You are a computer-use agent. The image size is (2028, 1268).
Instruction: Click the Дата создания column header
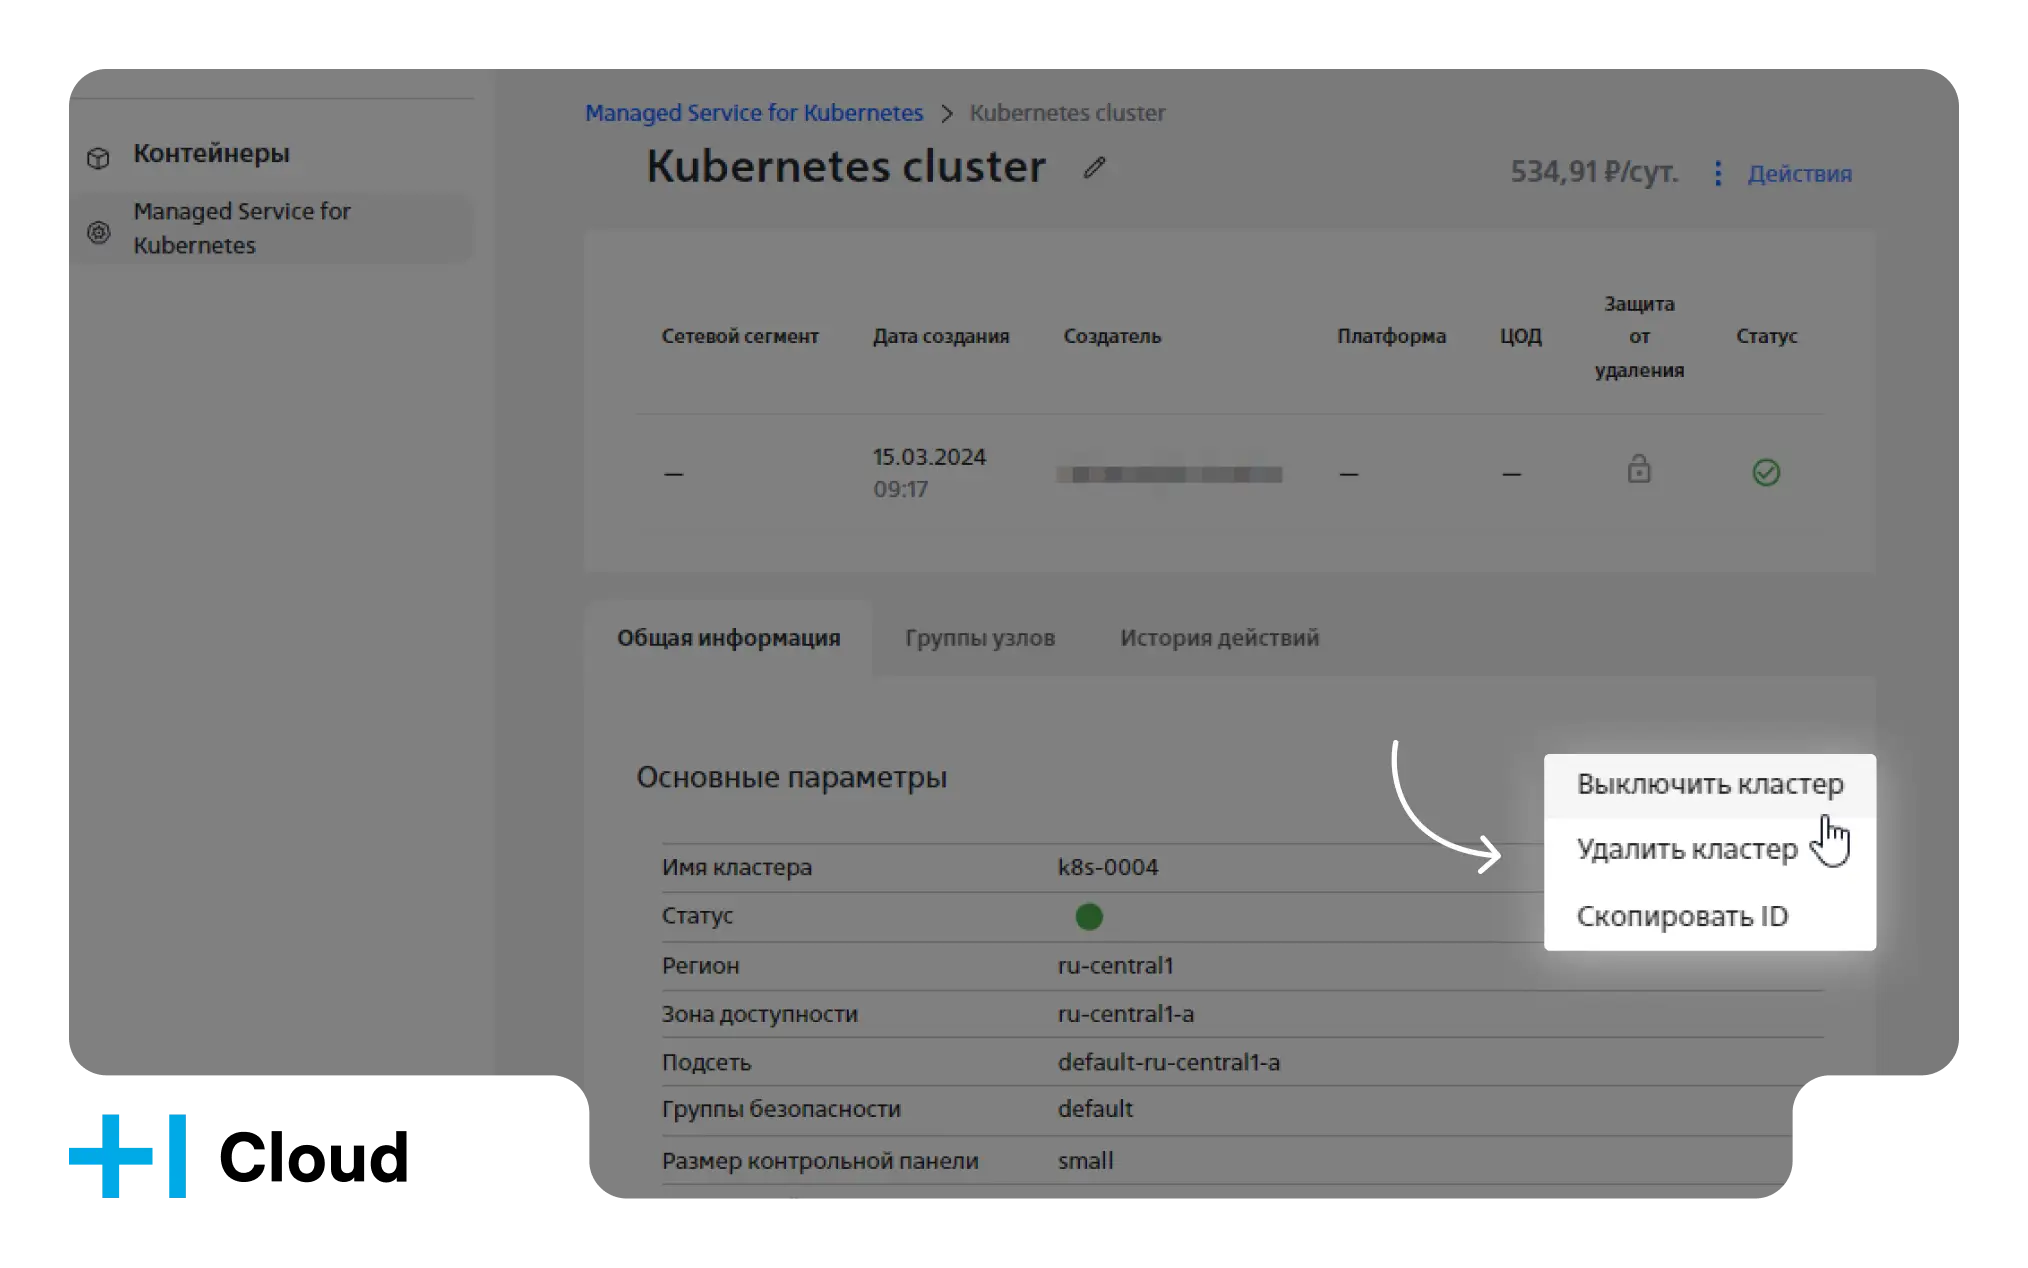(941, 337)
